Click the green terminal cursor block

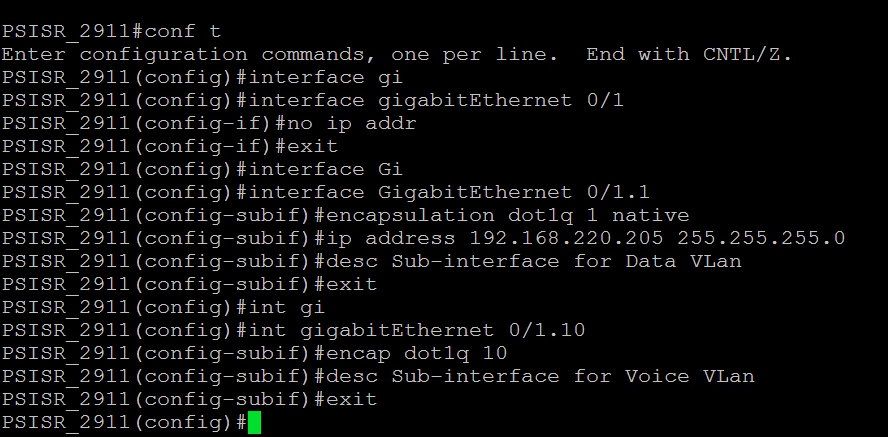point(254,423)
